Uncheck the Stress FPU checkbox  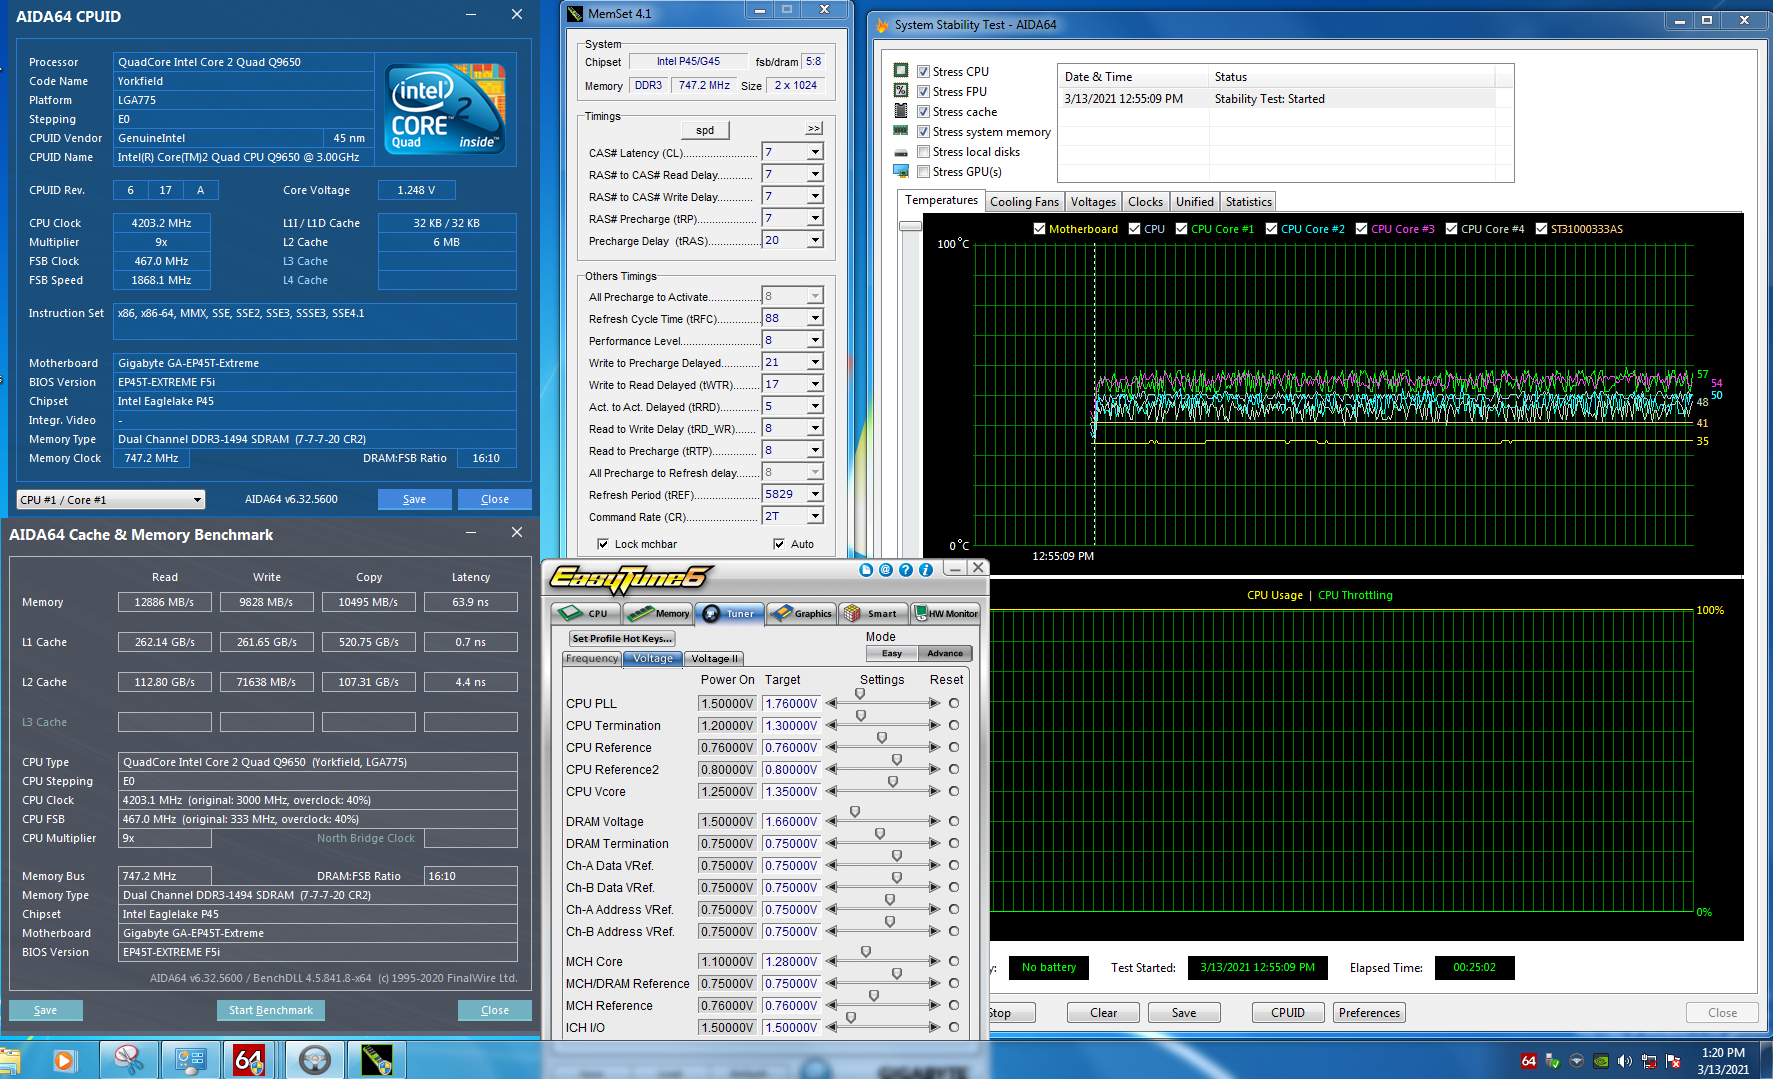(924, 91)
